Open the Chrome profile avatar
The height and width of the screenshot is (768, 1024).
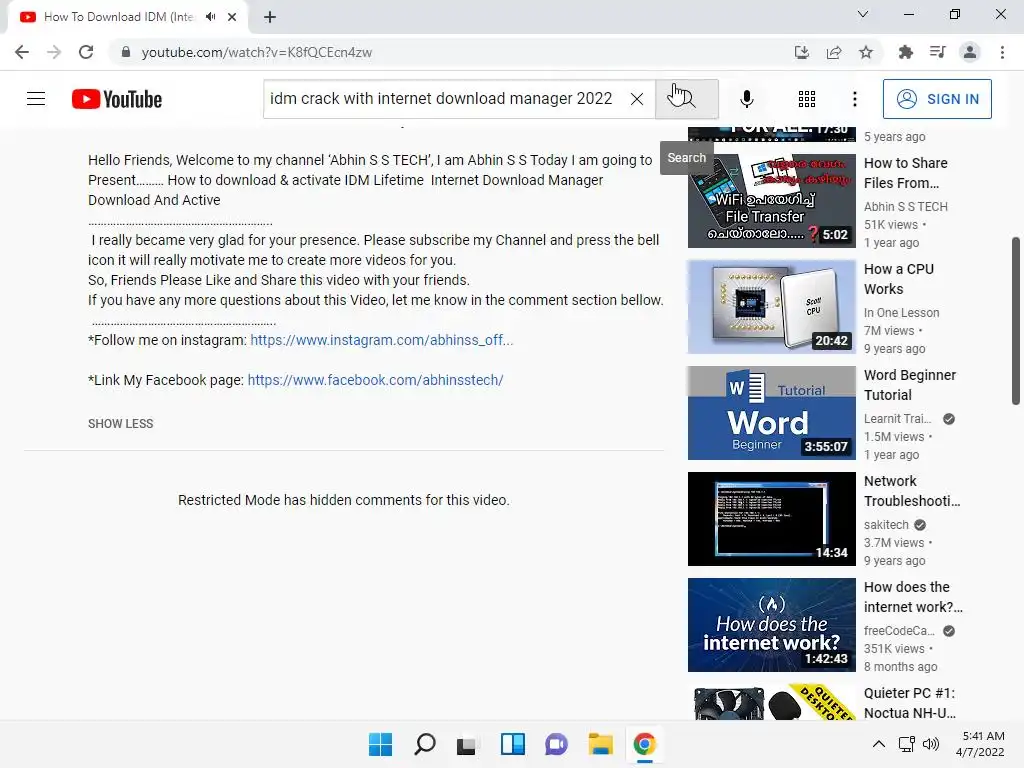pyautogui.click(x=970, y=52)
